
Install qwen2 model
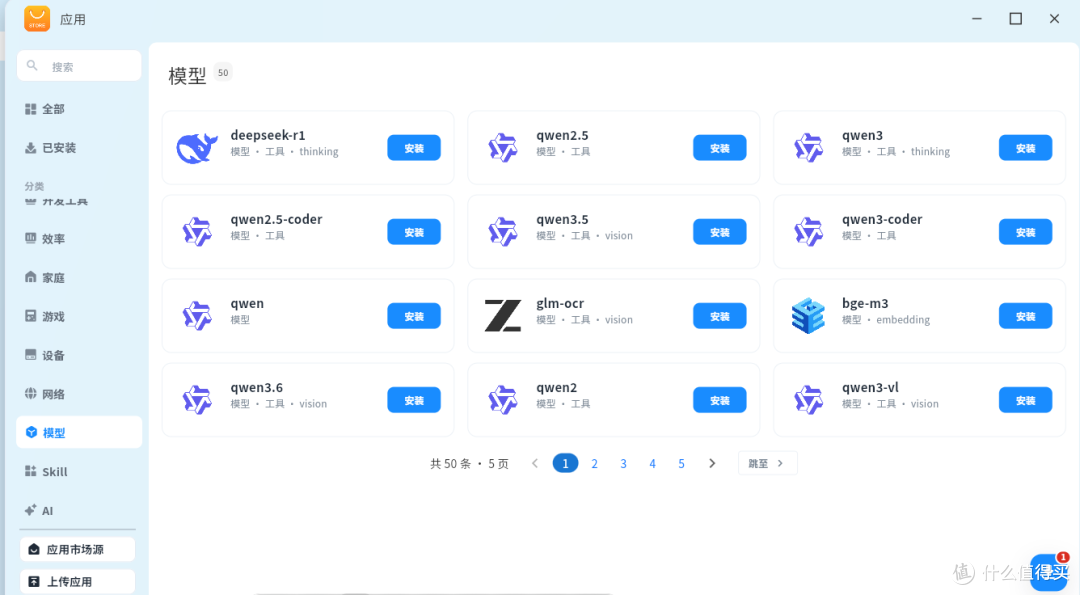tap(720, 400)
